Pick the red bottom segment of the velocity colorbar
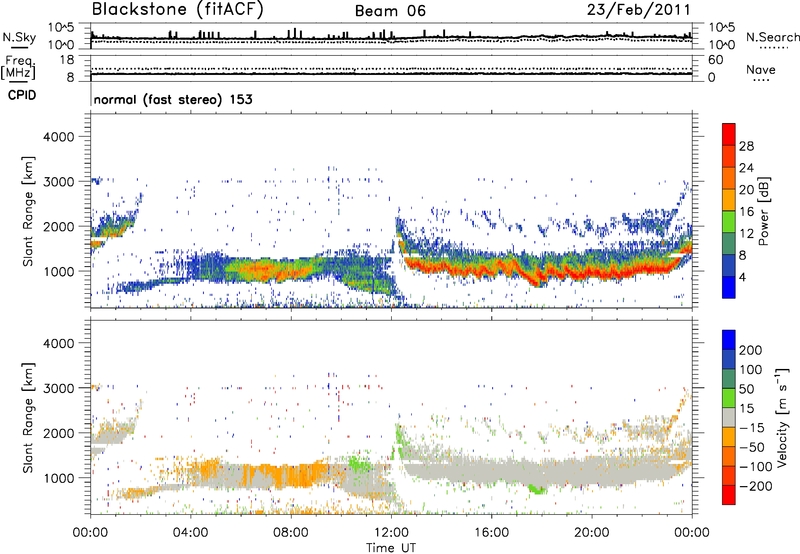The height and width of the screenshot is (554, 800). pos(729,495)
